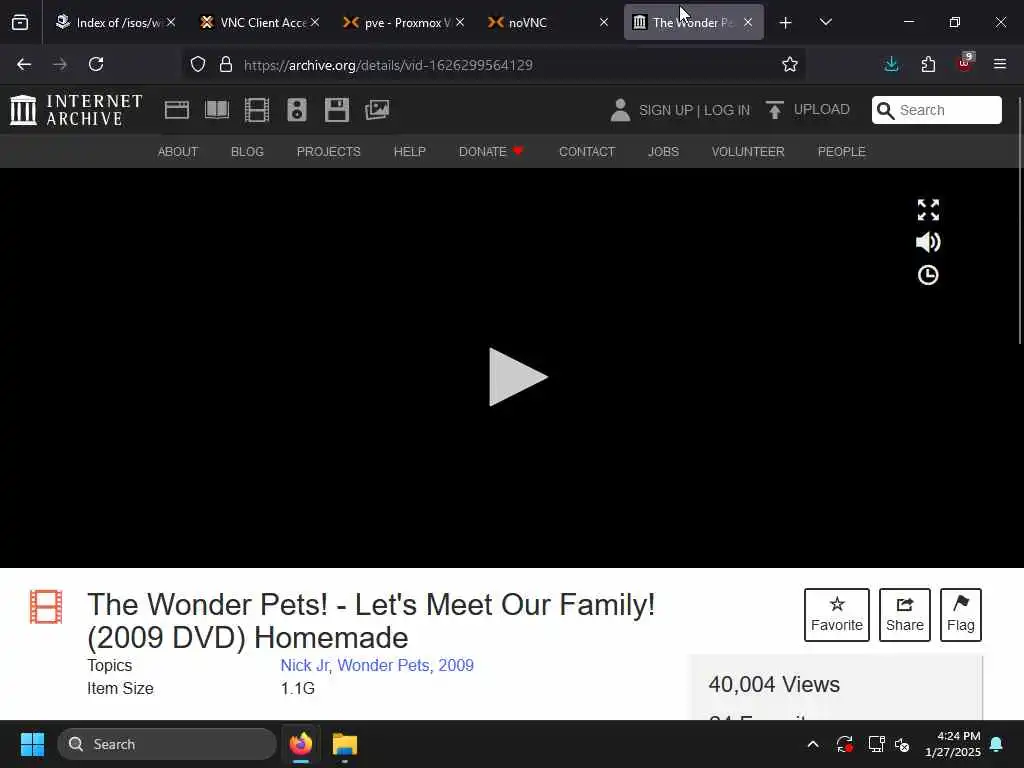This screenshot has height=768, width=1024.
Task: Open the Firefox View icon
Action: pos(20,22)
